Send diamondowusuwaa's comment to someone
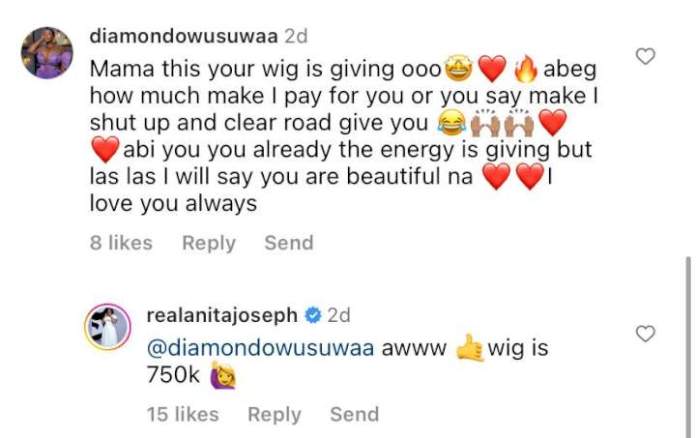The width and height of the screenshot is (696, 438). coord(289,243)
